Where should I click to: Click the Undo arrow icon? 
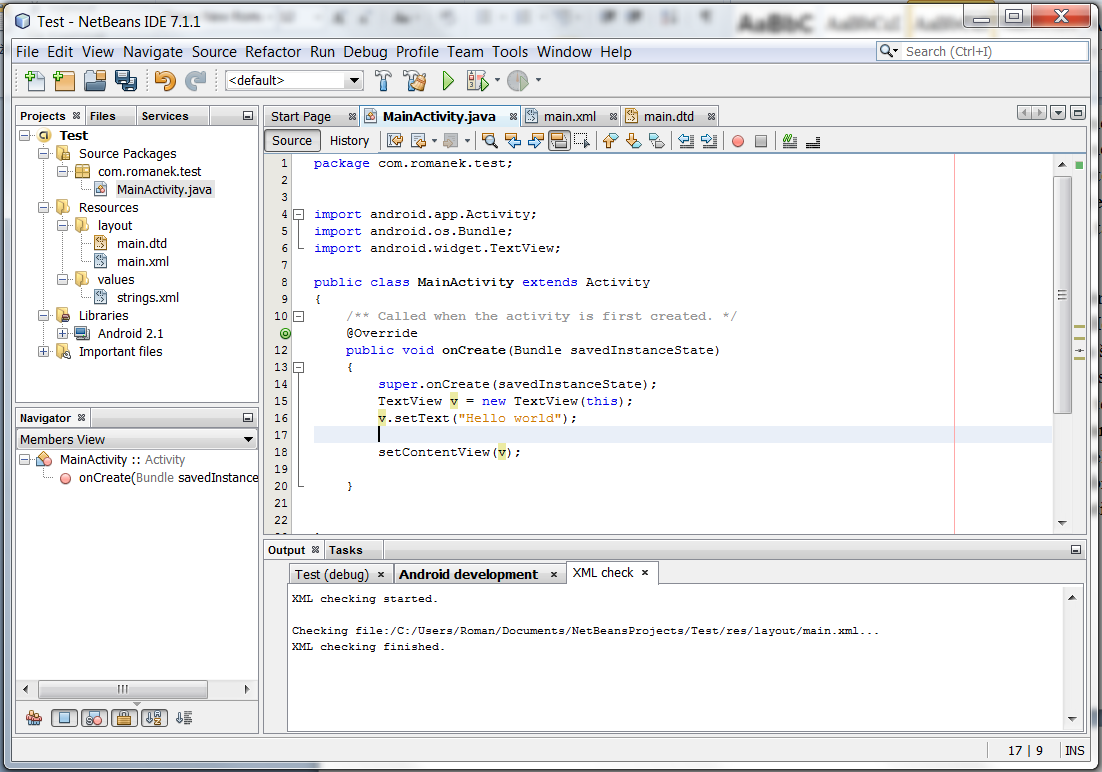(x=164, y=81)
